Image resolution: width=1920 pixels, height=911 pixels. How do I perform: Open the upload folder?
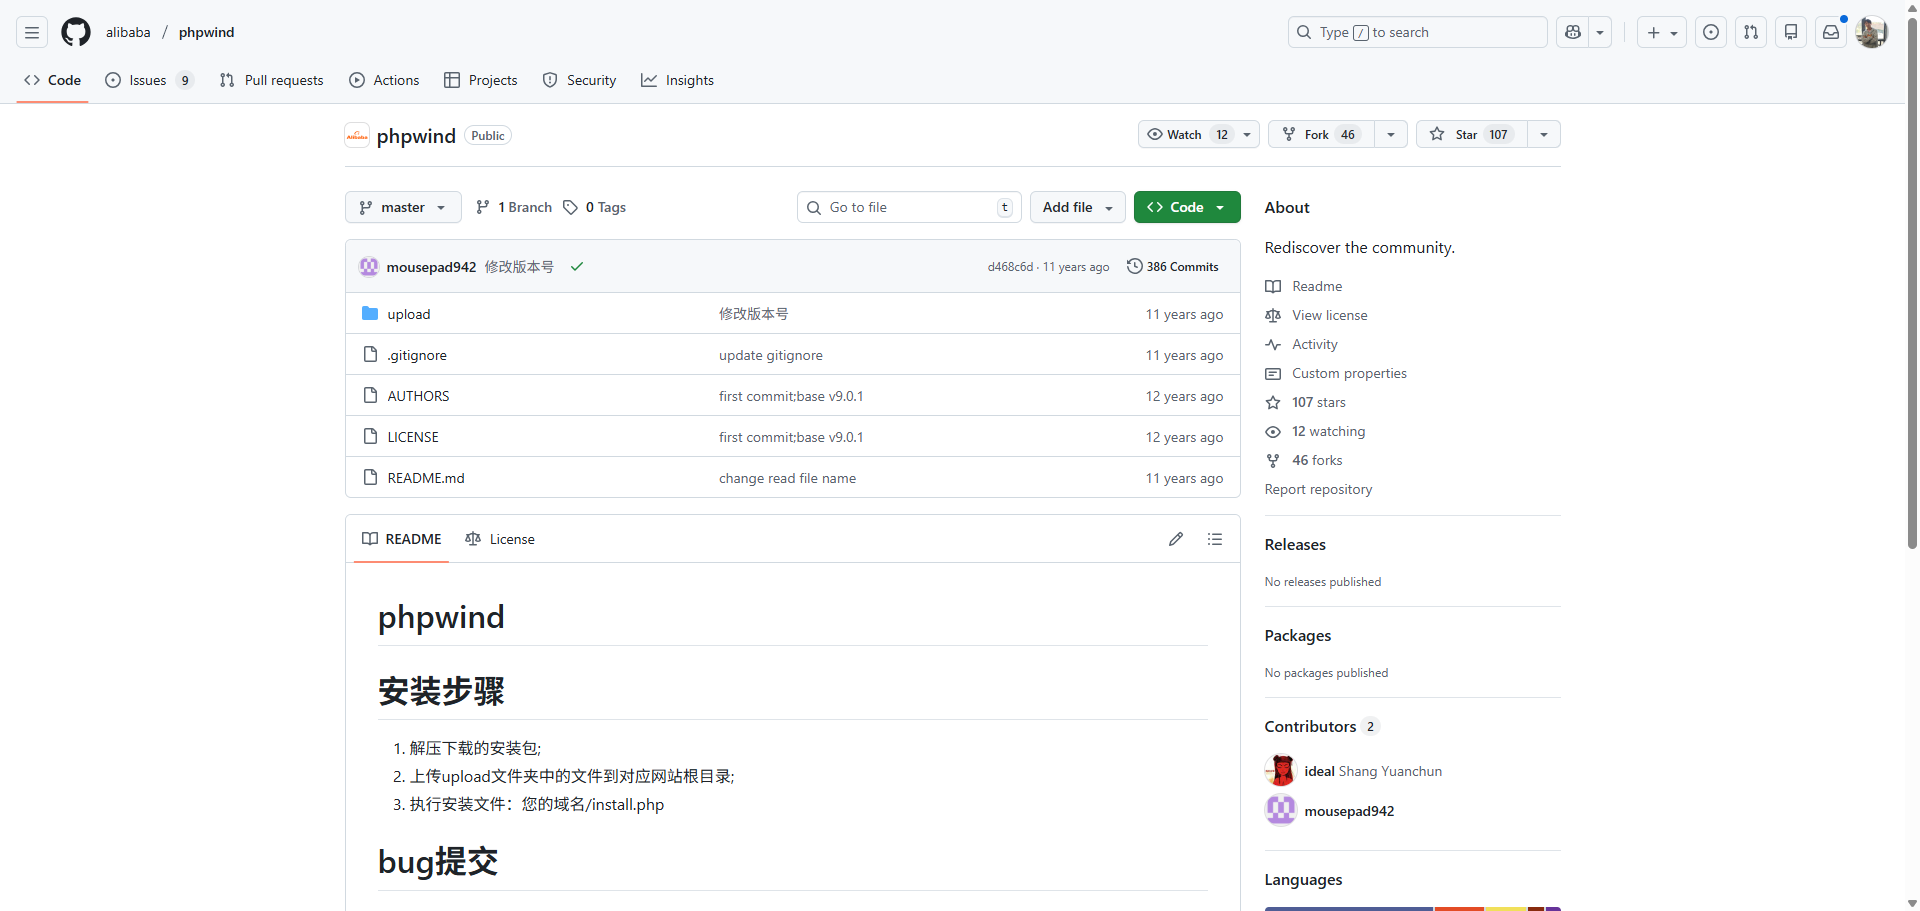coord(409,314)
